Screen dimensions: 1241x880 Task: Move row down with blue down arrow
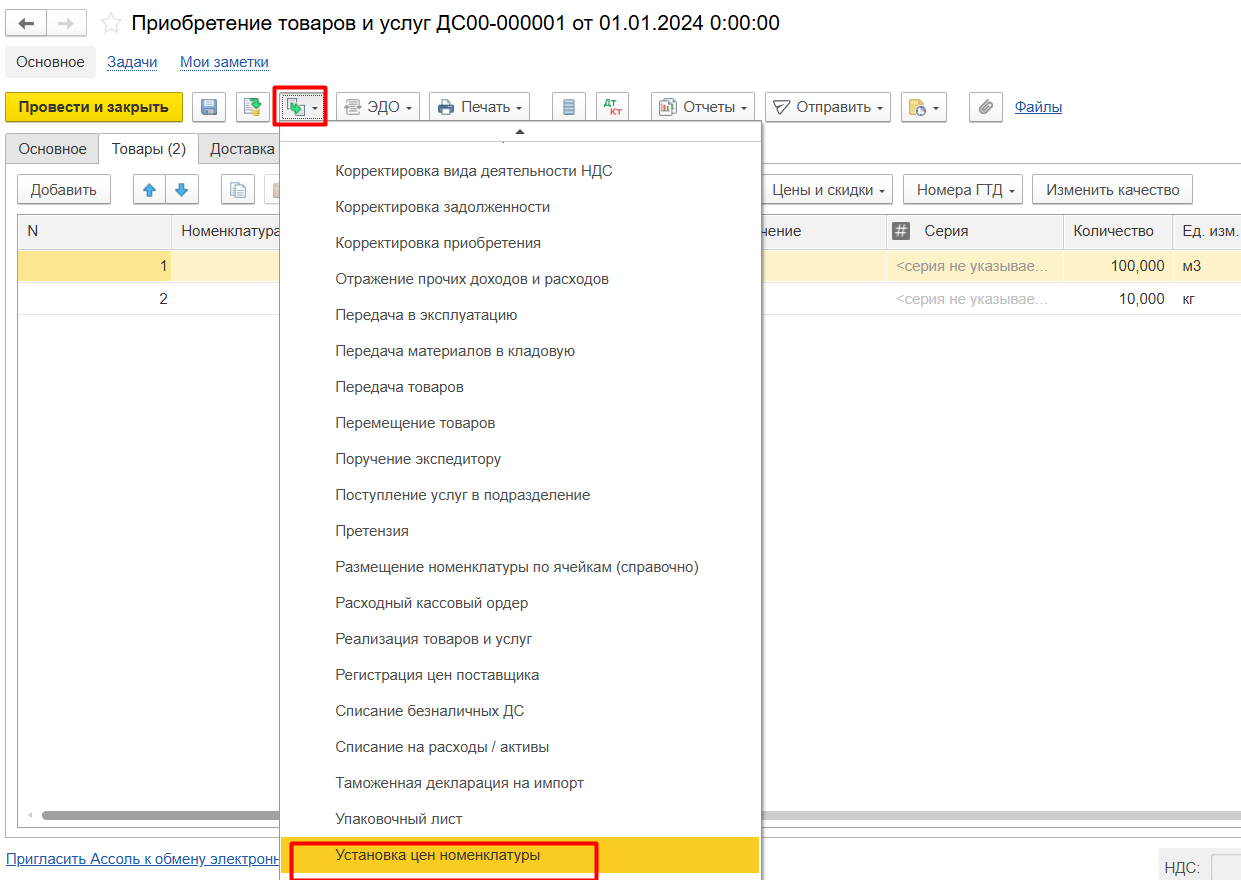tap(181, 190)
